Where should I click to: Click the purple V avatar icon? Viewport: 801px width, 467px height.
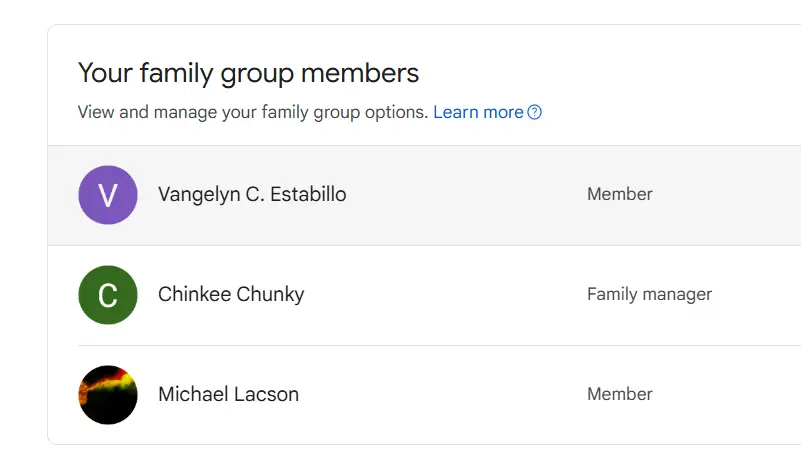tap(108, 195)
